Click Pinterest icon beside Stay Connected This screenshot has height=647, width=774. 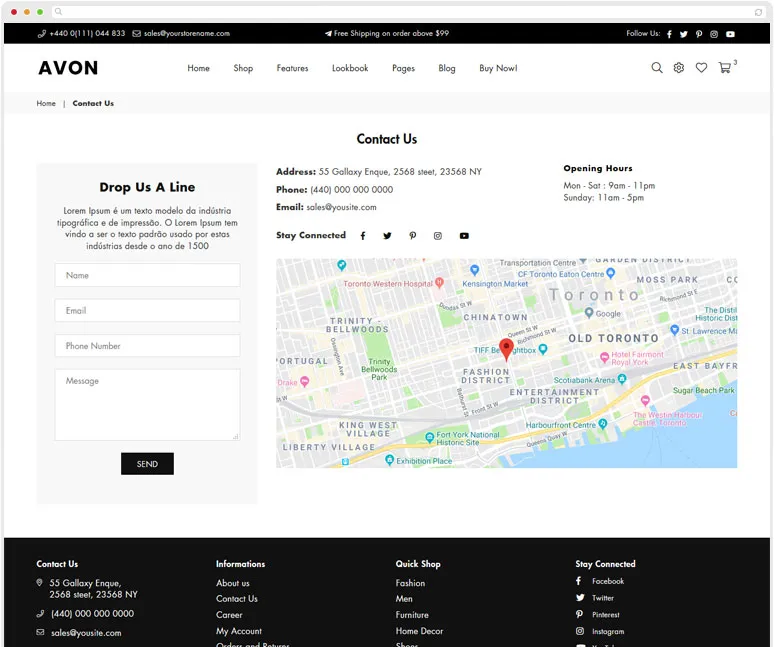tap(412, 236)
